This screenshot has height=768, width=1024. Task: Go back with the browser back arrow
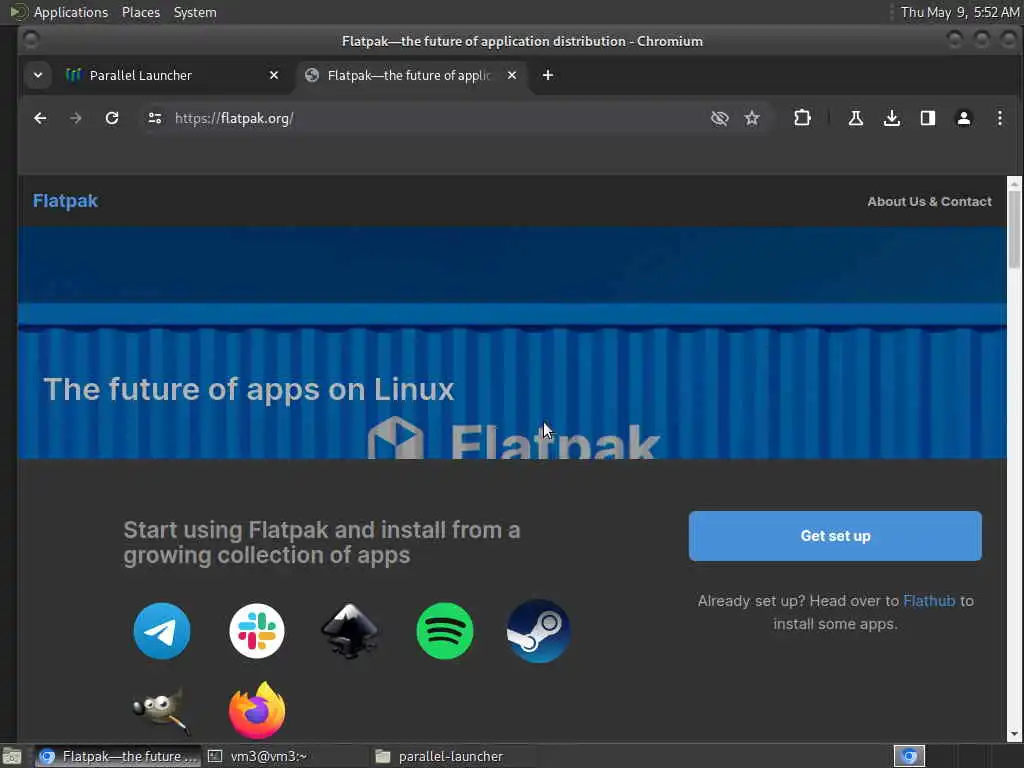[x=40, y=118]
